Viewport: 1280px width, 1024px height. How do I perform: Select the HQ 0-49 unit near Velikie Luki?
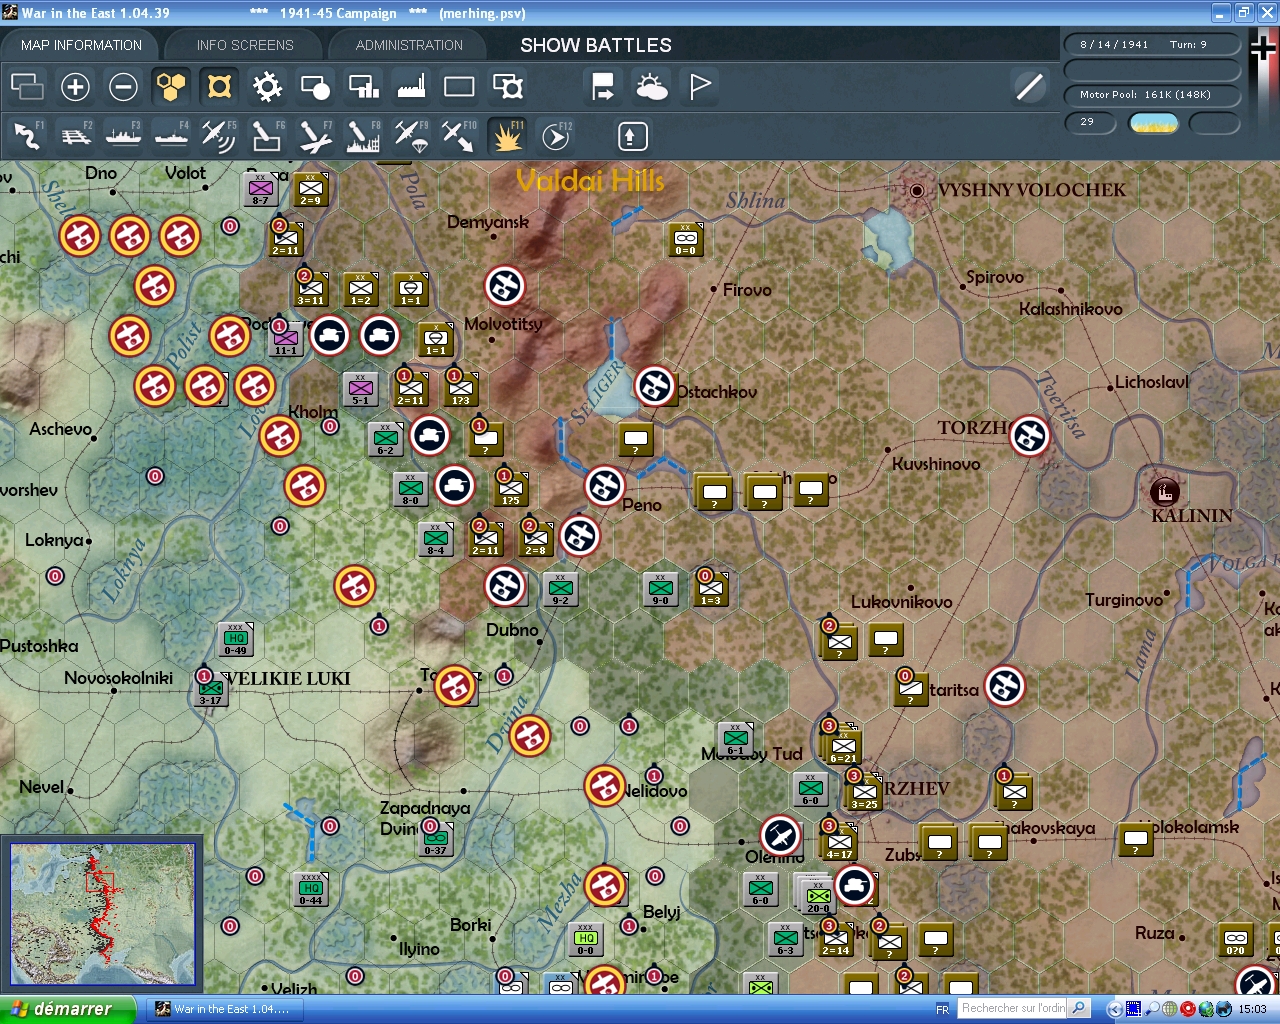(x=236, y=639)
